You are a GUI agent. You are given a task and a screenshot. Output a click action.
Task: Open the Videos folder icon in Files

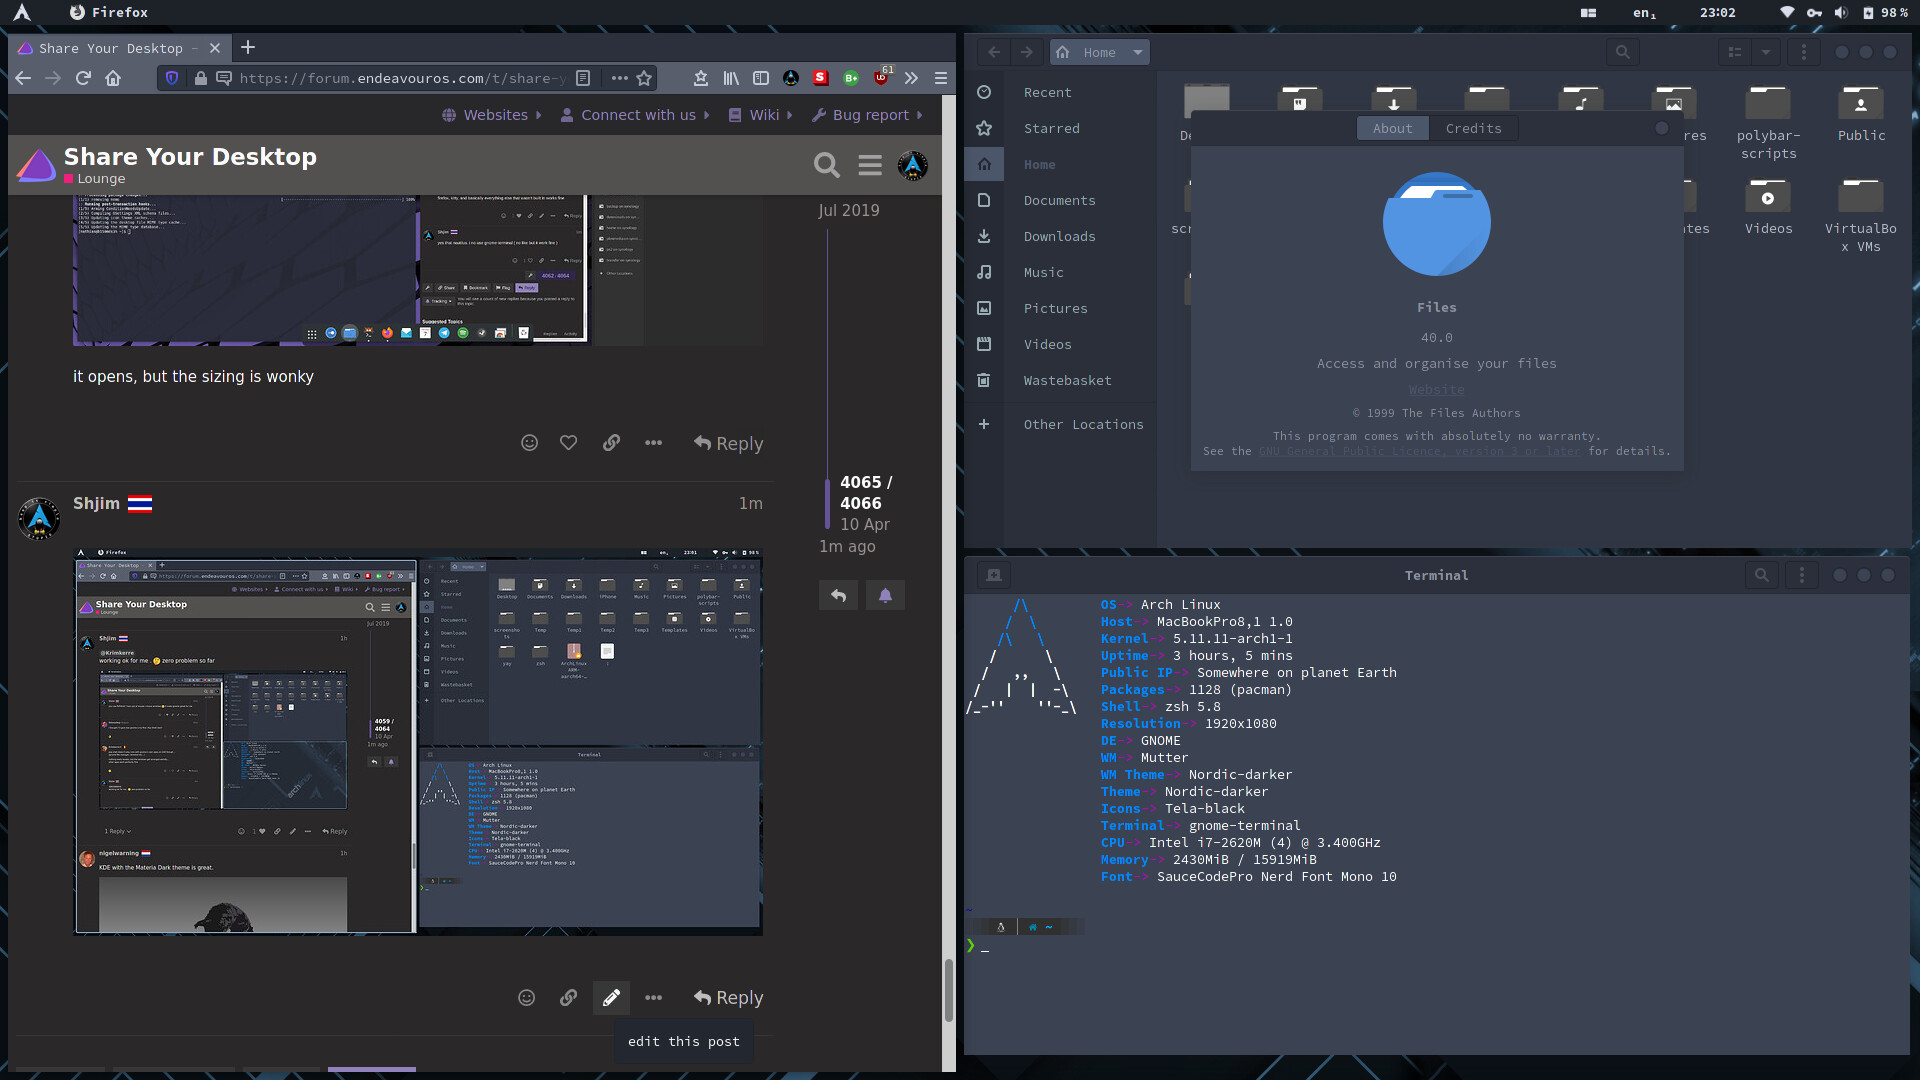pos(1768,195)
